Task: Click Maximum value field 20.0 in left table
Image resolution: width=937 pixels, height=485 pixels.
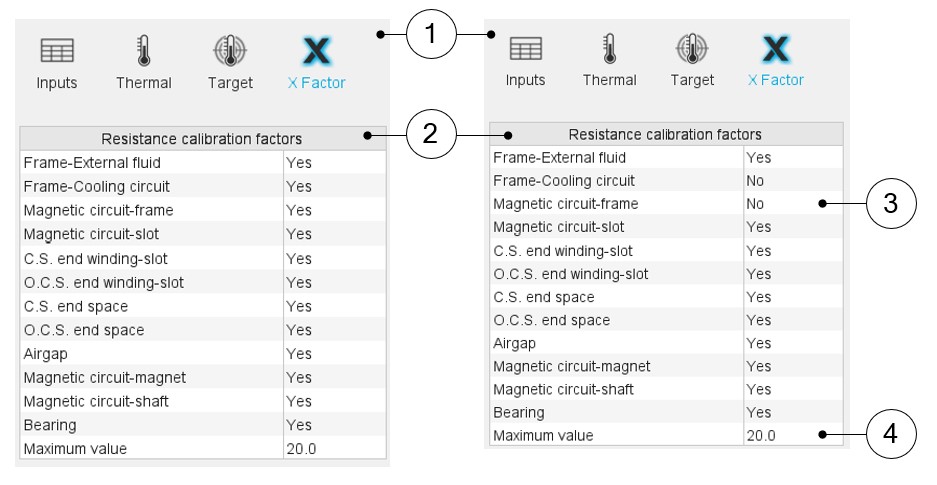Action: click(x=301, y=449)
